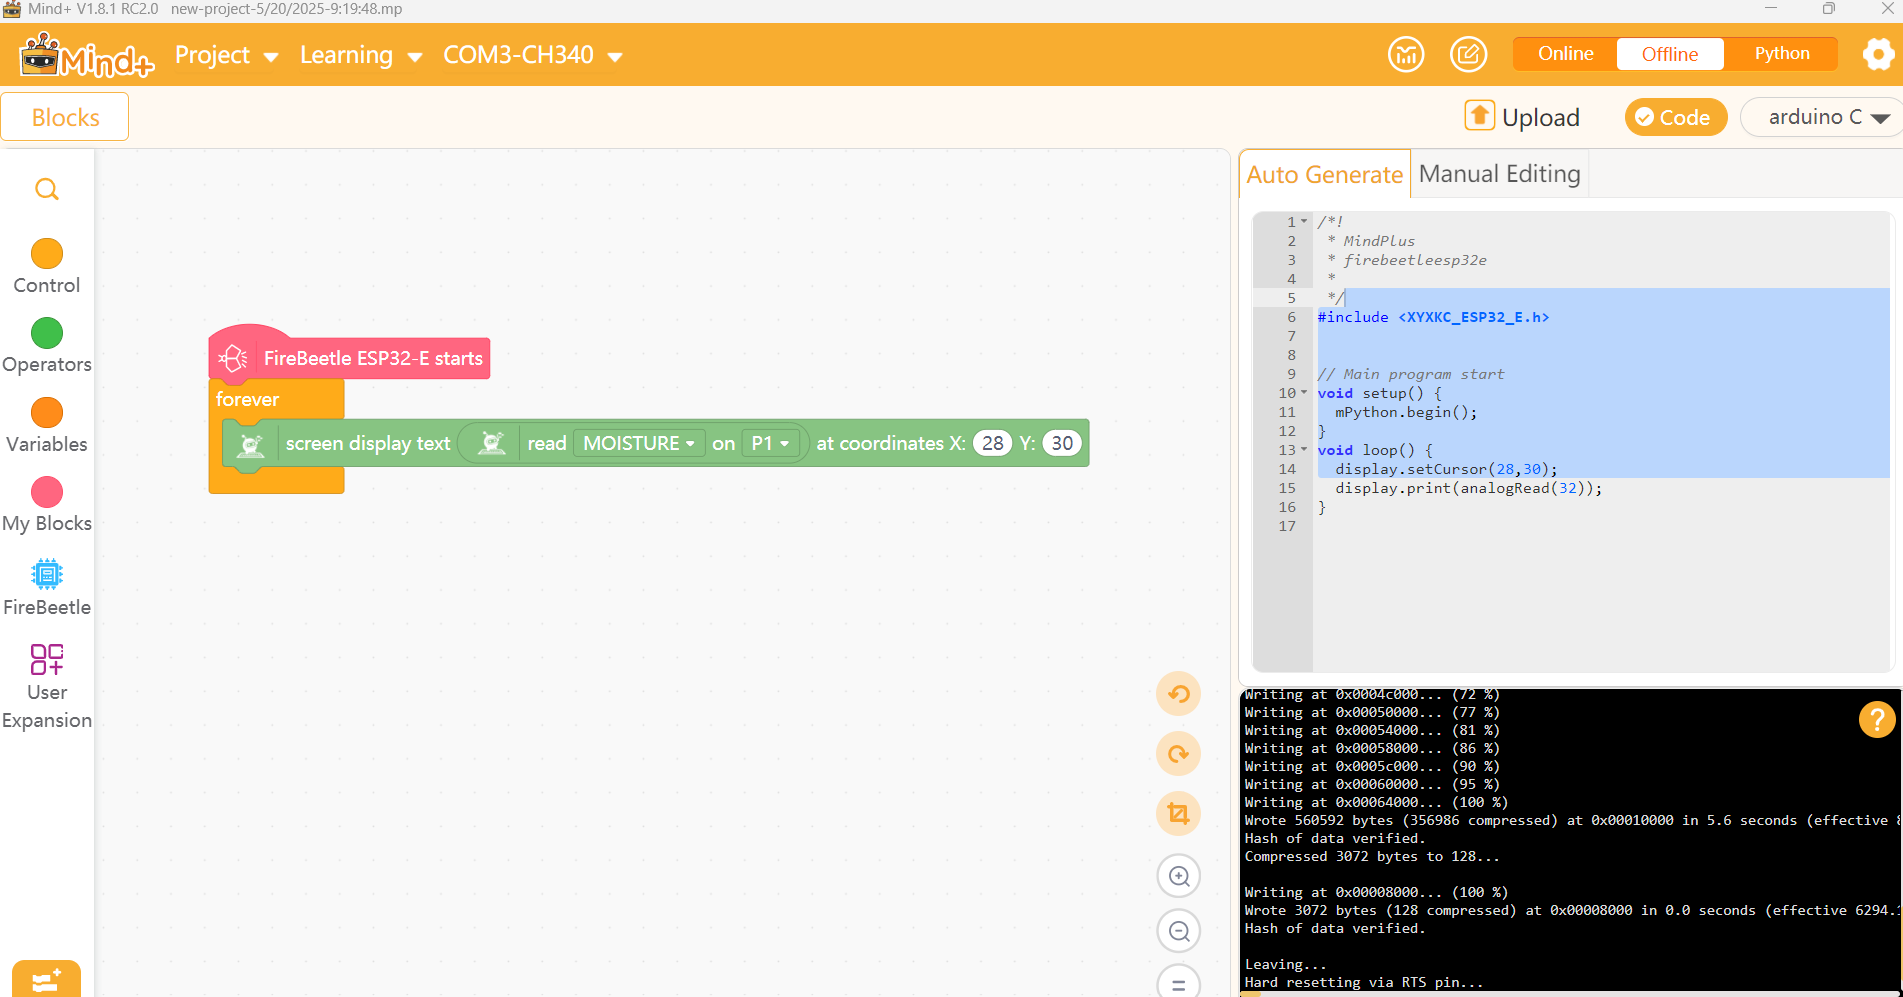Viewport: 1903px width, 997px height.
Task: Select the My Blocks category
Action: (47, 505)
